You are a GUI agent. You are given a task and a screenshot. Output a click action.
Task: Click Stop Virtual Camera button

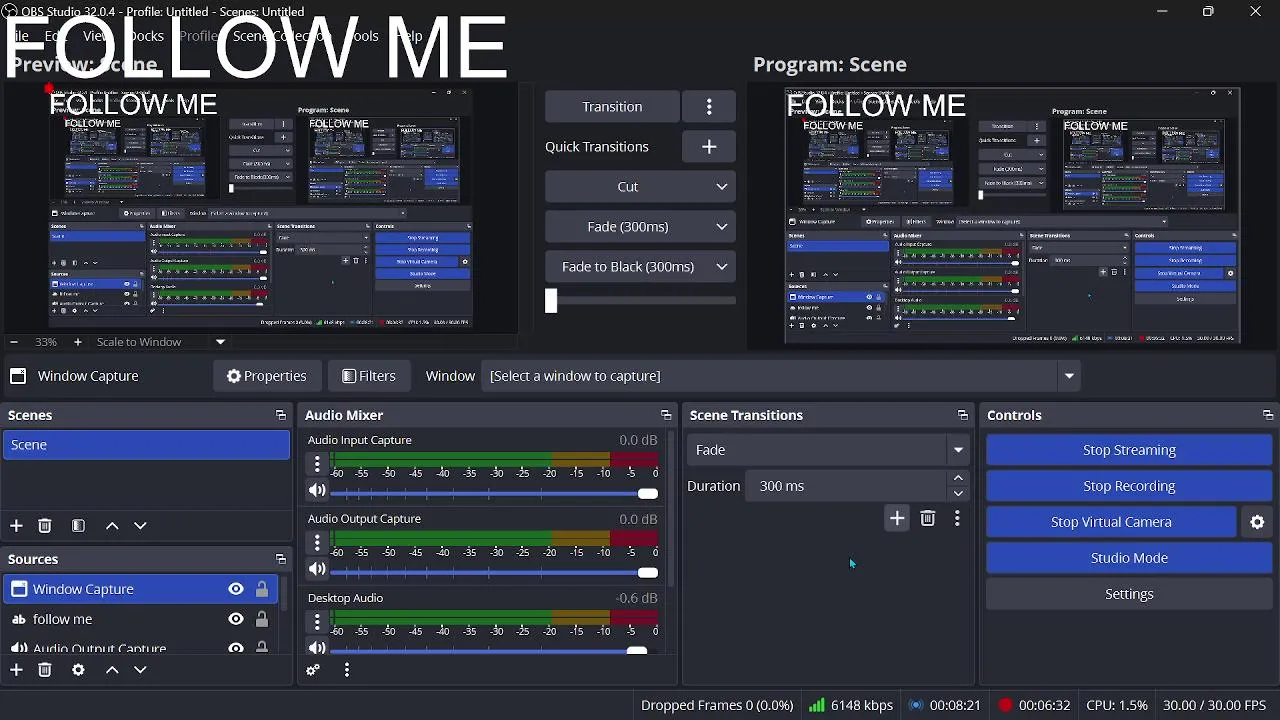coord(1111,522)
